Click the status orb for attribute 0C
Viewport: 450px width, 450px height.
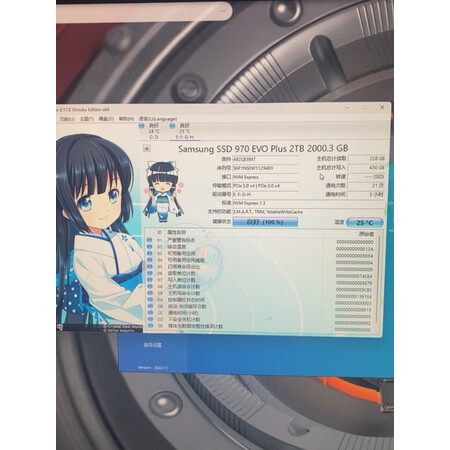pos(150,313)
